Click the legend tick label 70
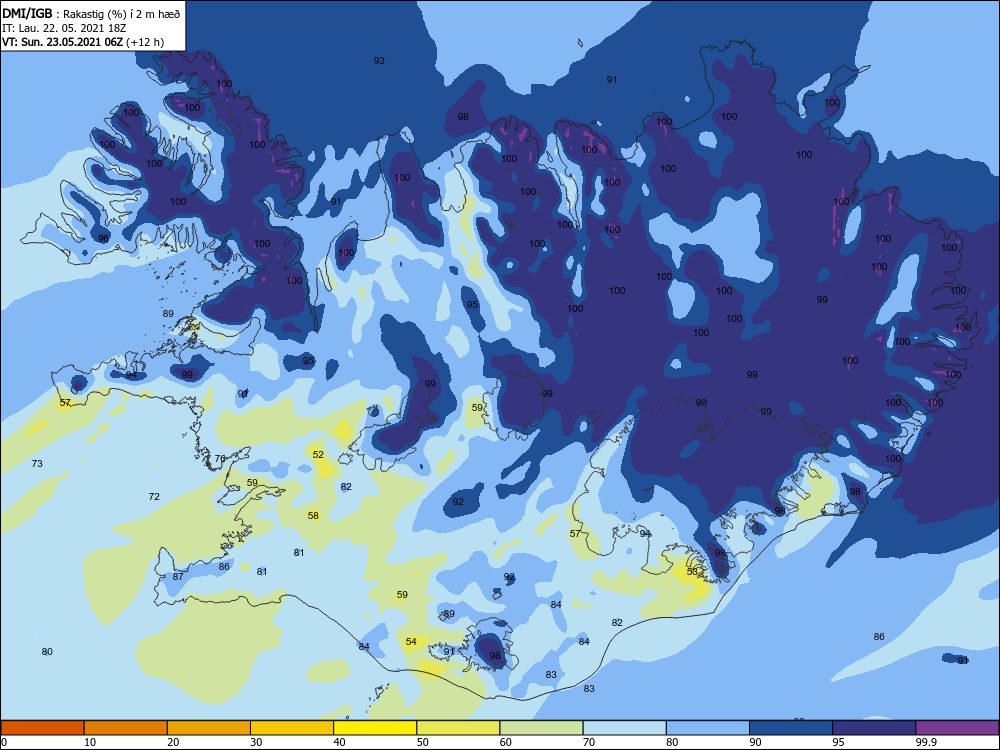 coord(589,742)
